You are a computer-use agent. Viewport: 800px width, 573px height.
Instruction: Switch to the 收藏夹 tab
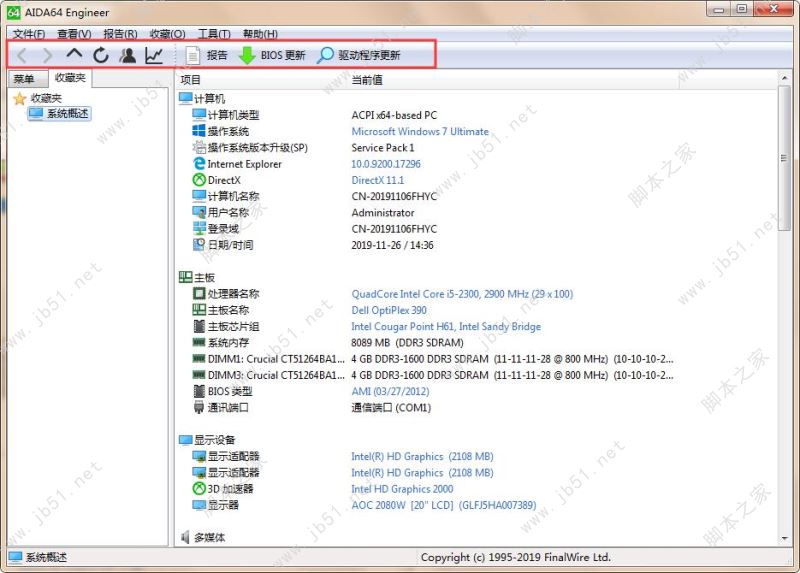pos(70,78)
